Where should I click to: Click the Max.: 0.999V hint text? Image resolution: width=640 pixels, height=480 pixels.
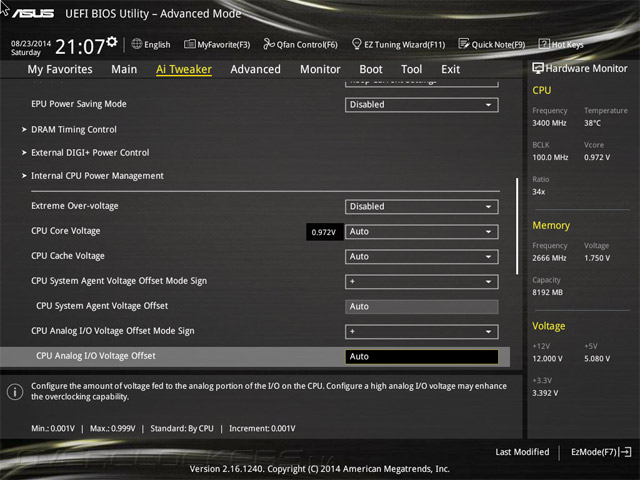pyautogui.click(x=113, y=429)
